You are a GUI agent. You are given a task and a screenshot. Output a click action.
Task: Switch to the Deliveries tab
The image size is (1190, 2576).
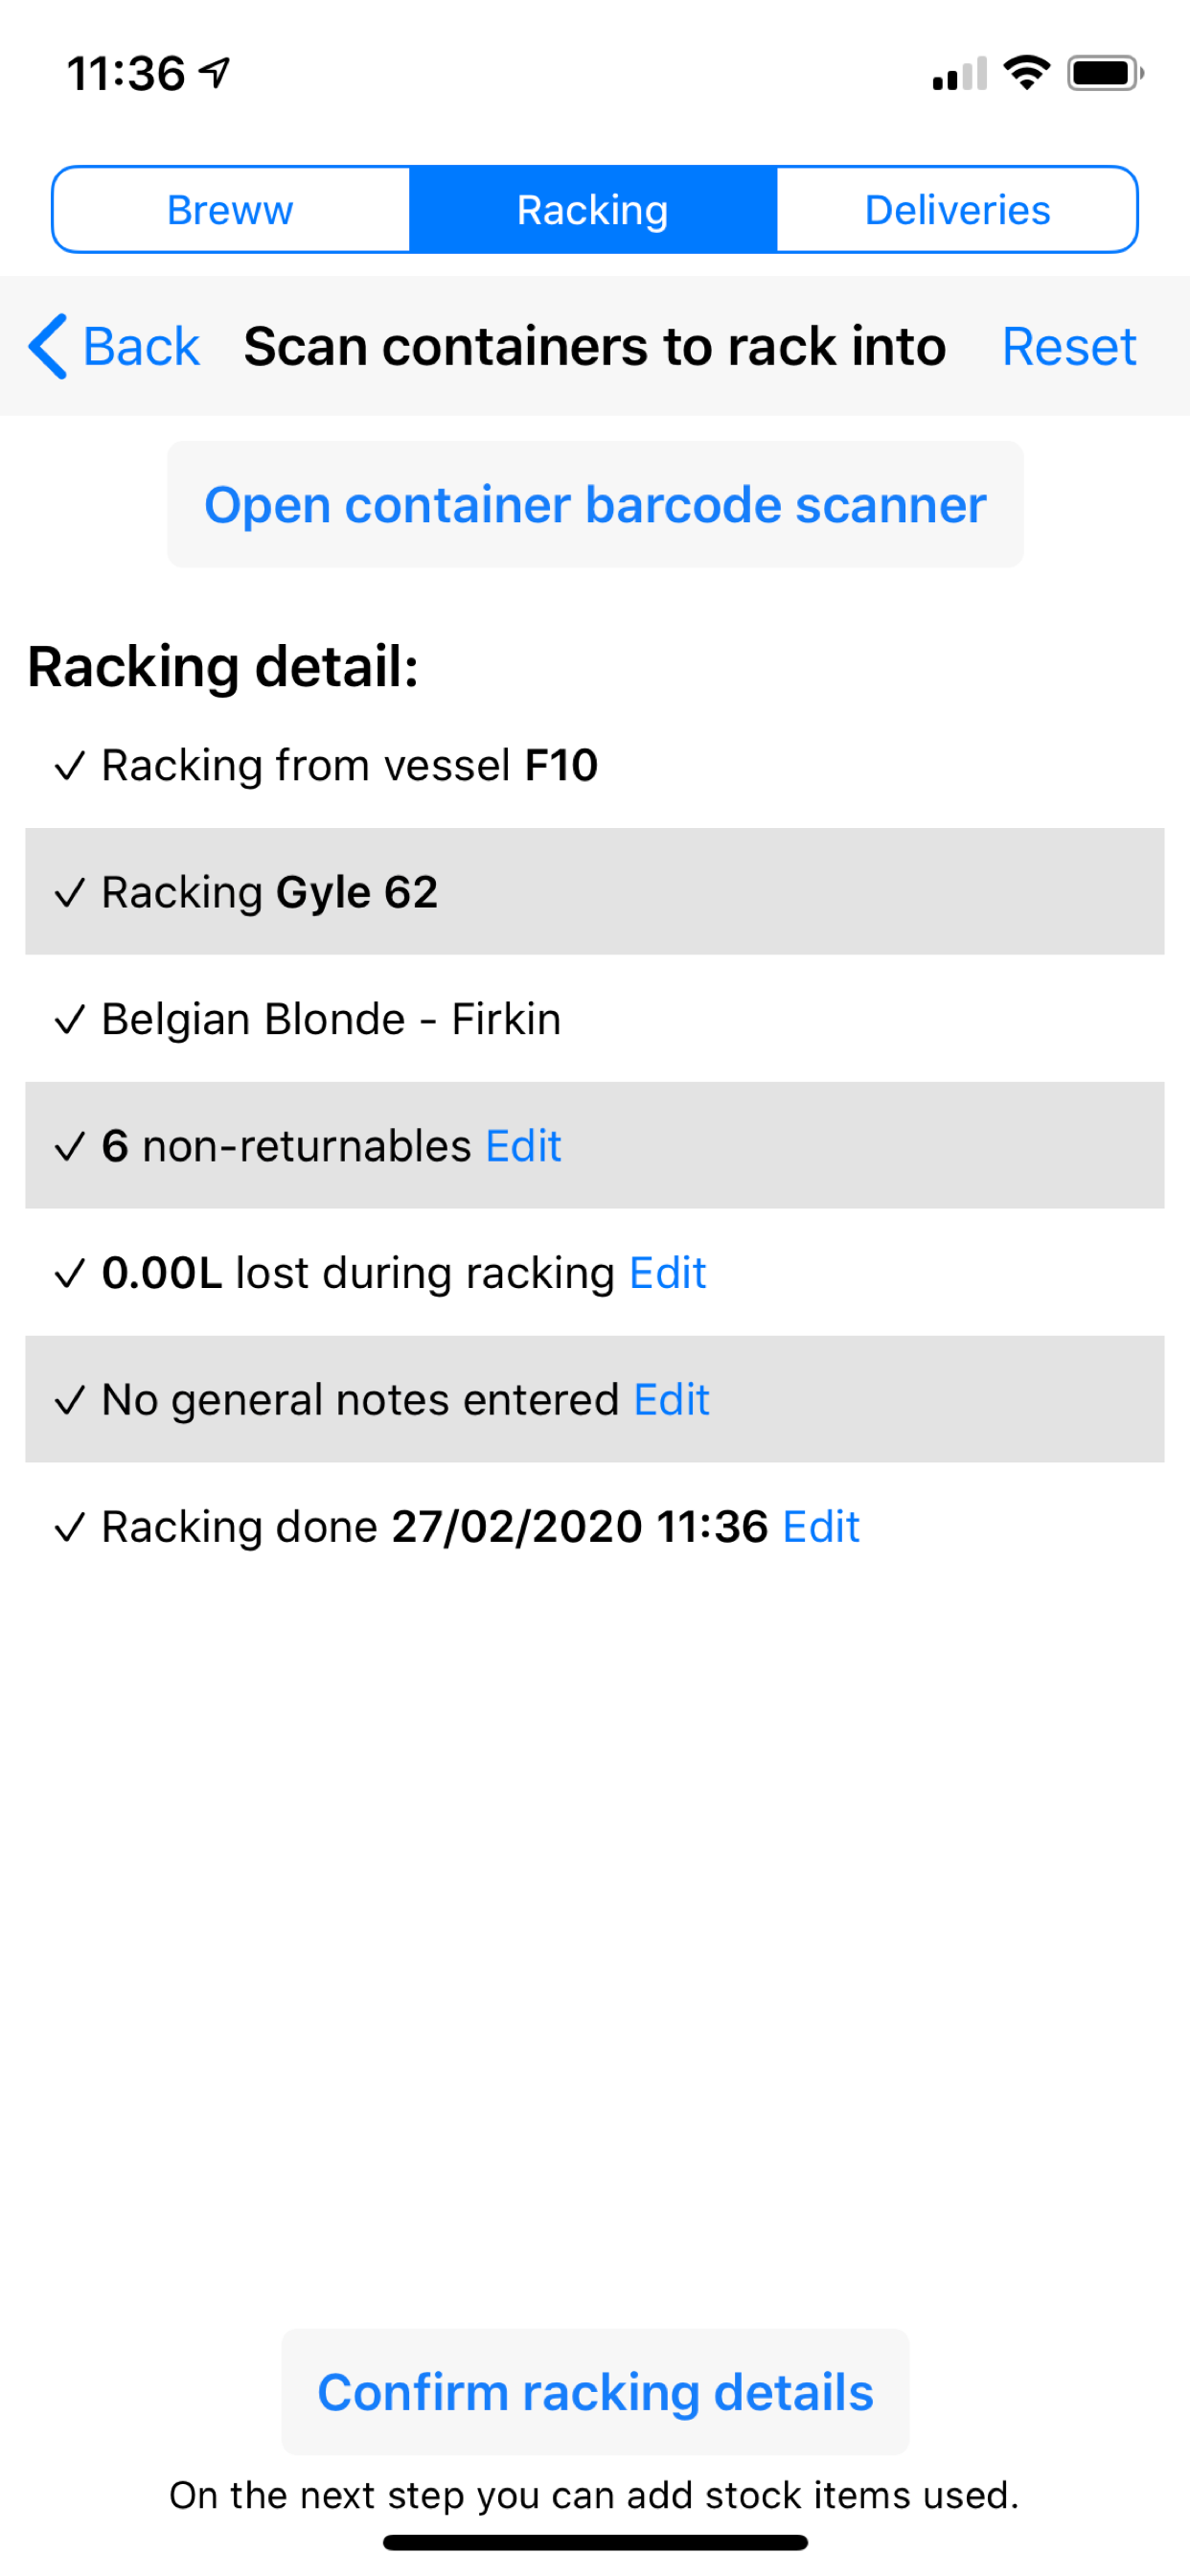[x=957, y=210]
